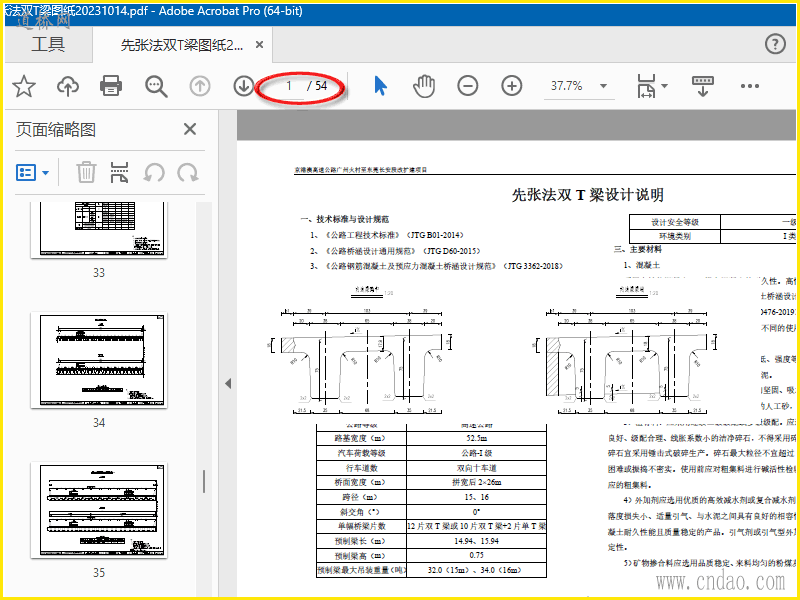Click the page label 34 under thumbnail
Screen dimensions: 800x600
(99, 422)
